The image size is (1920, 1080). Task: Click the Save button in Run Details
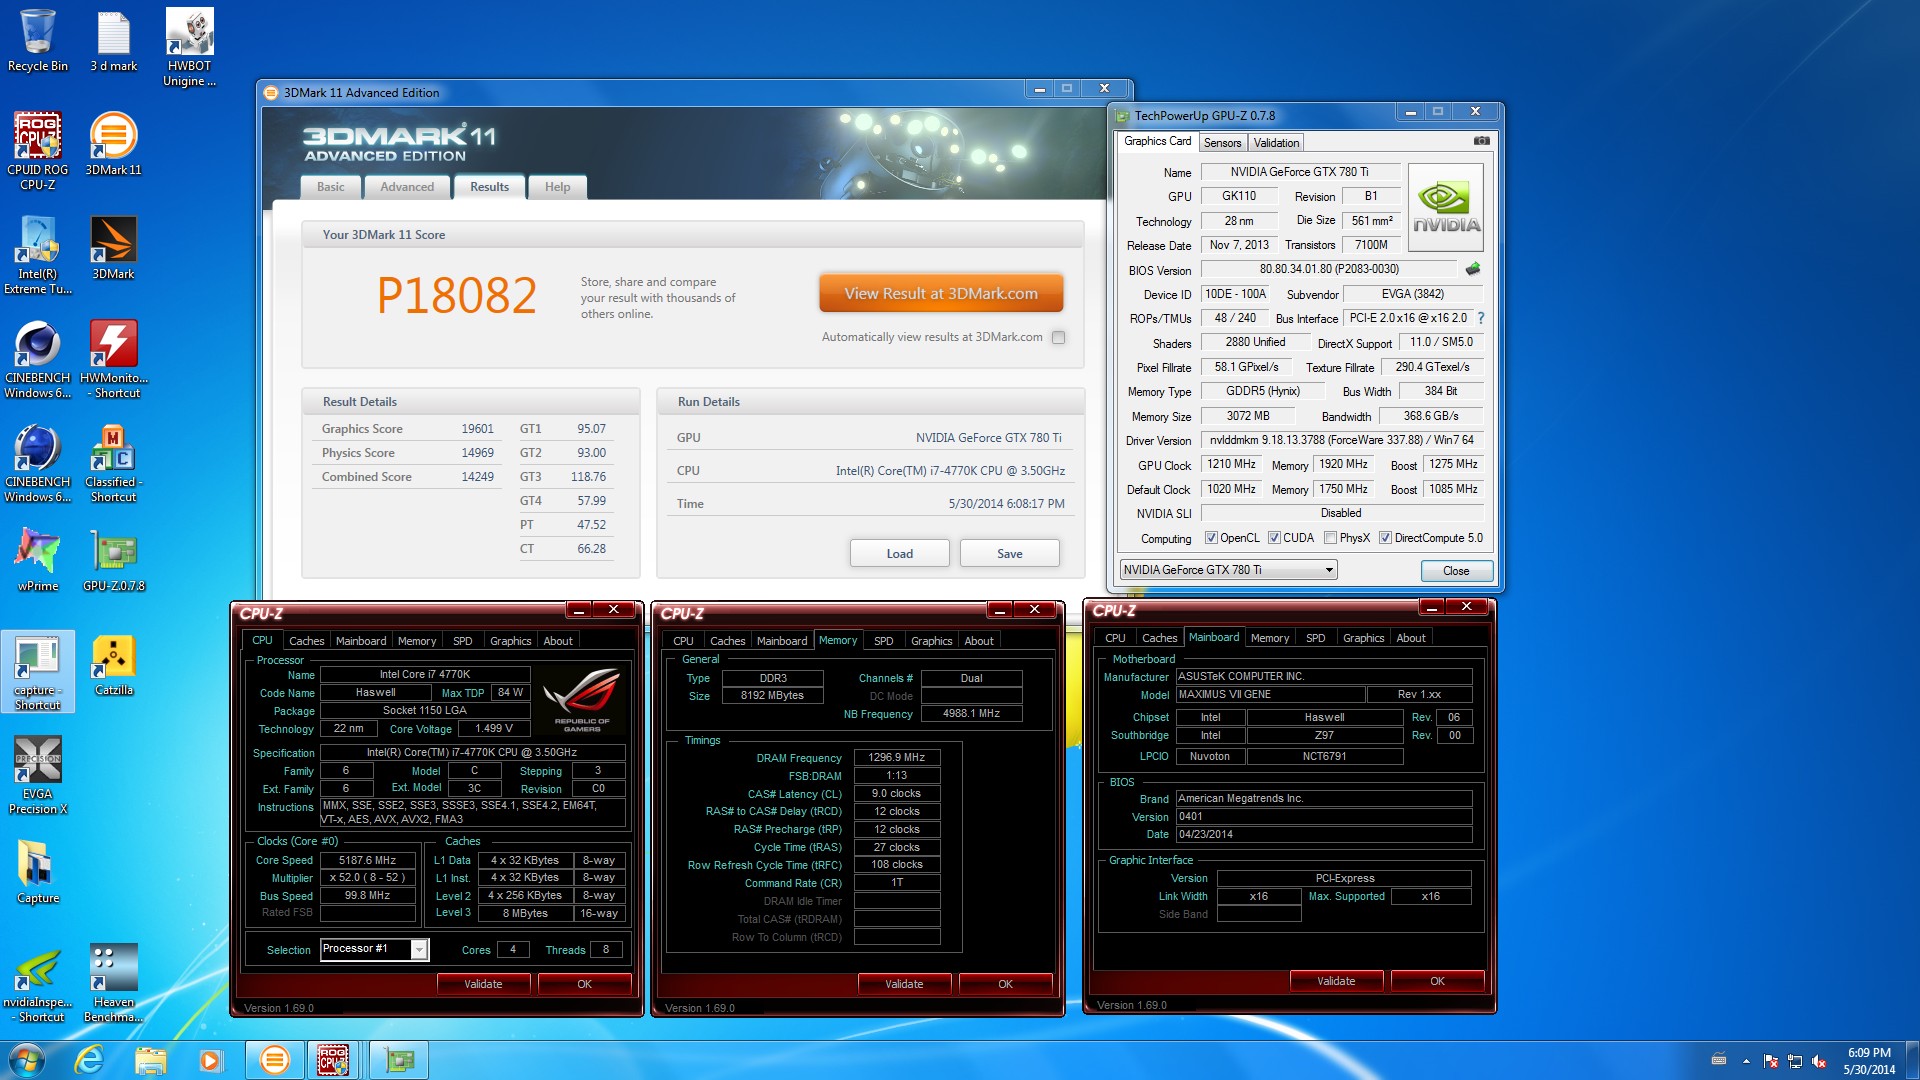pyautogui.click(x=1009, y=554)
